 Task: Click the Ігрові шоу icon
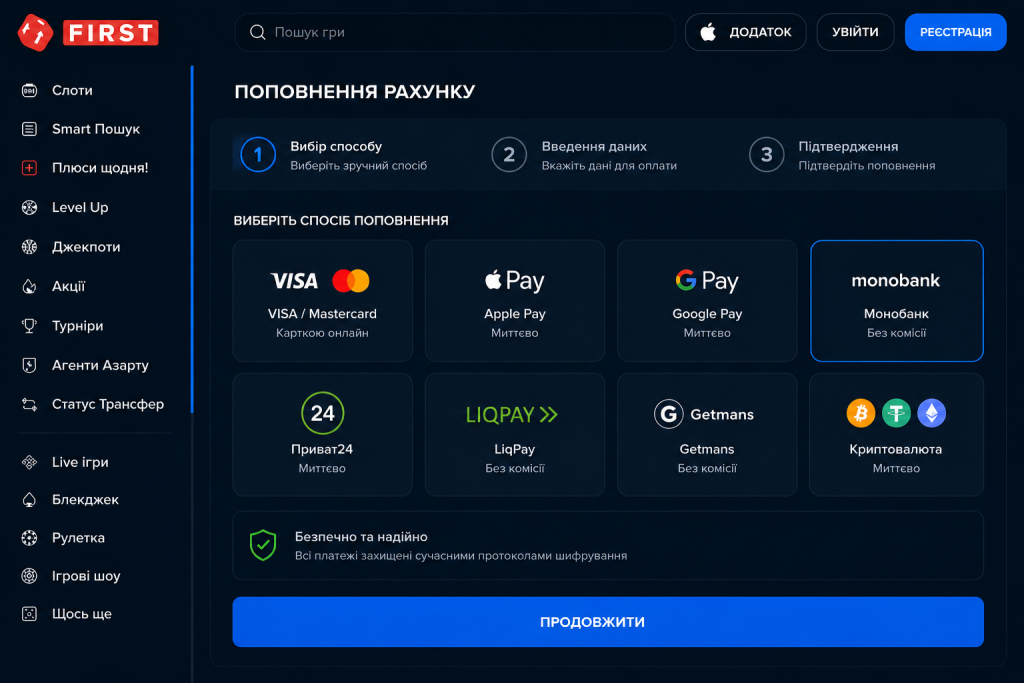29,576
